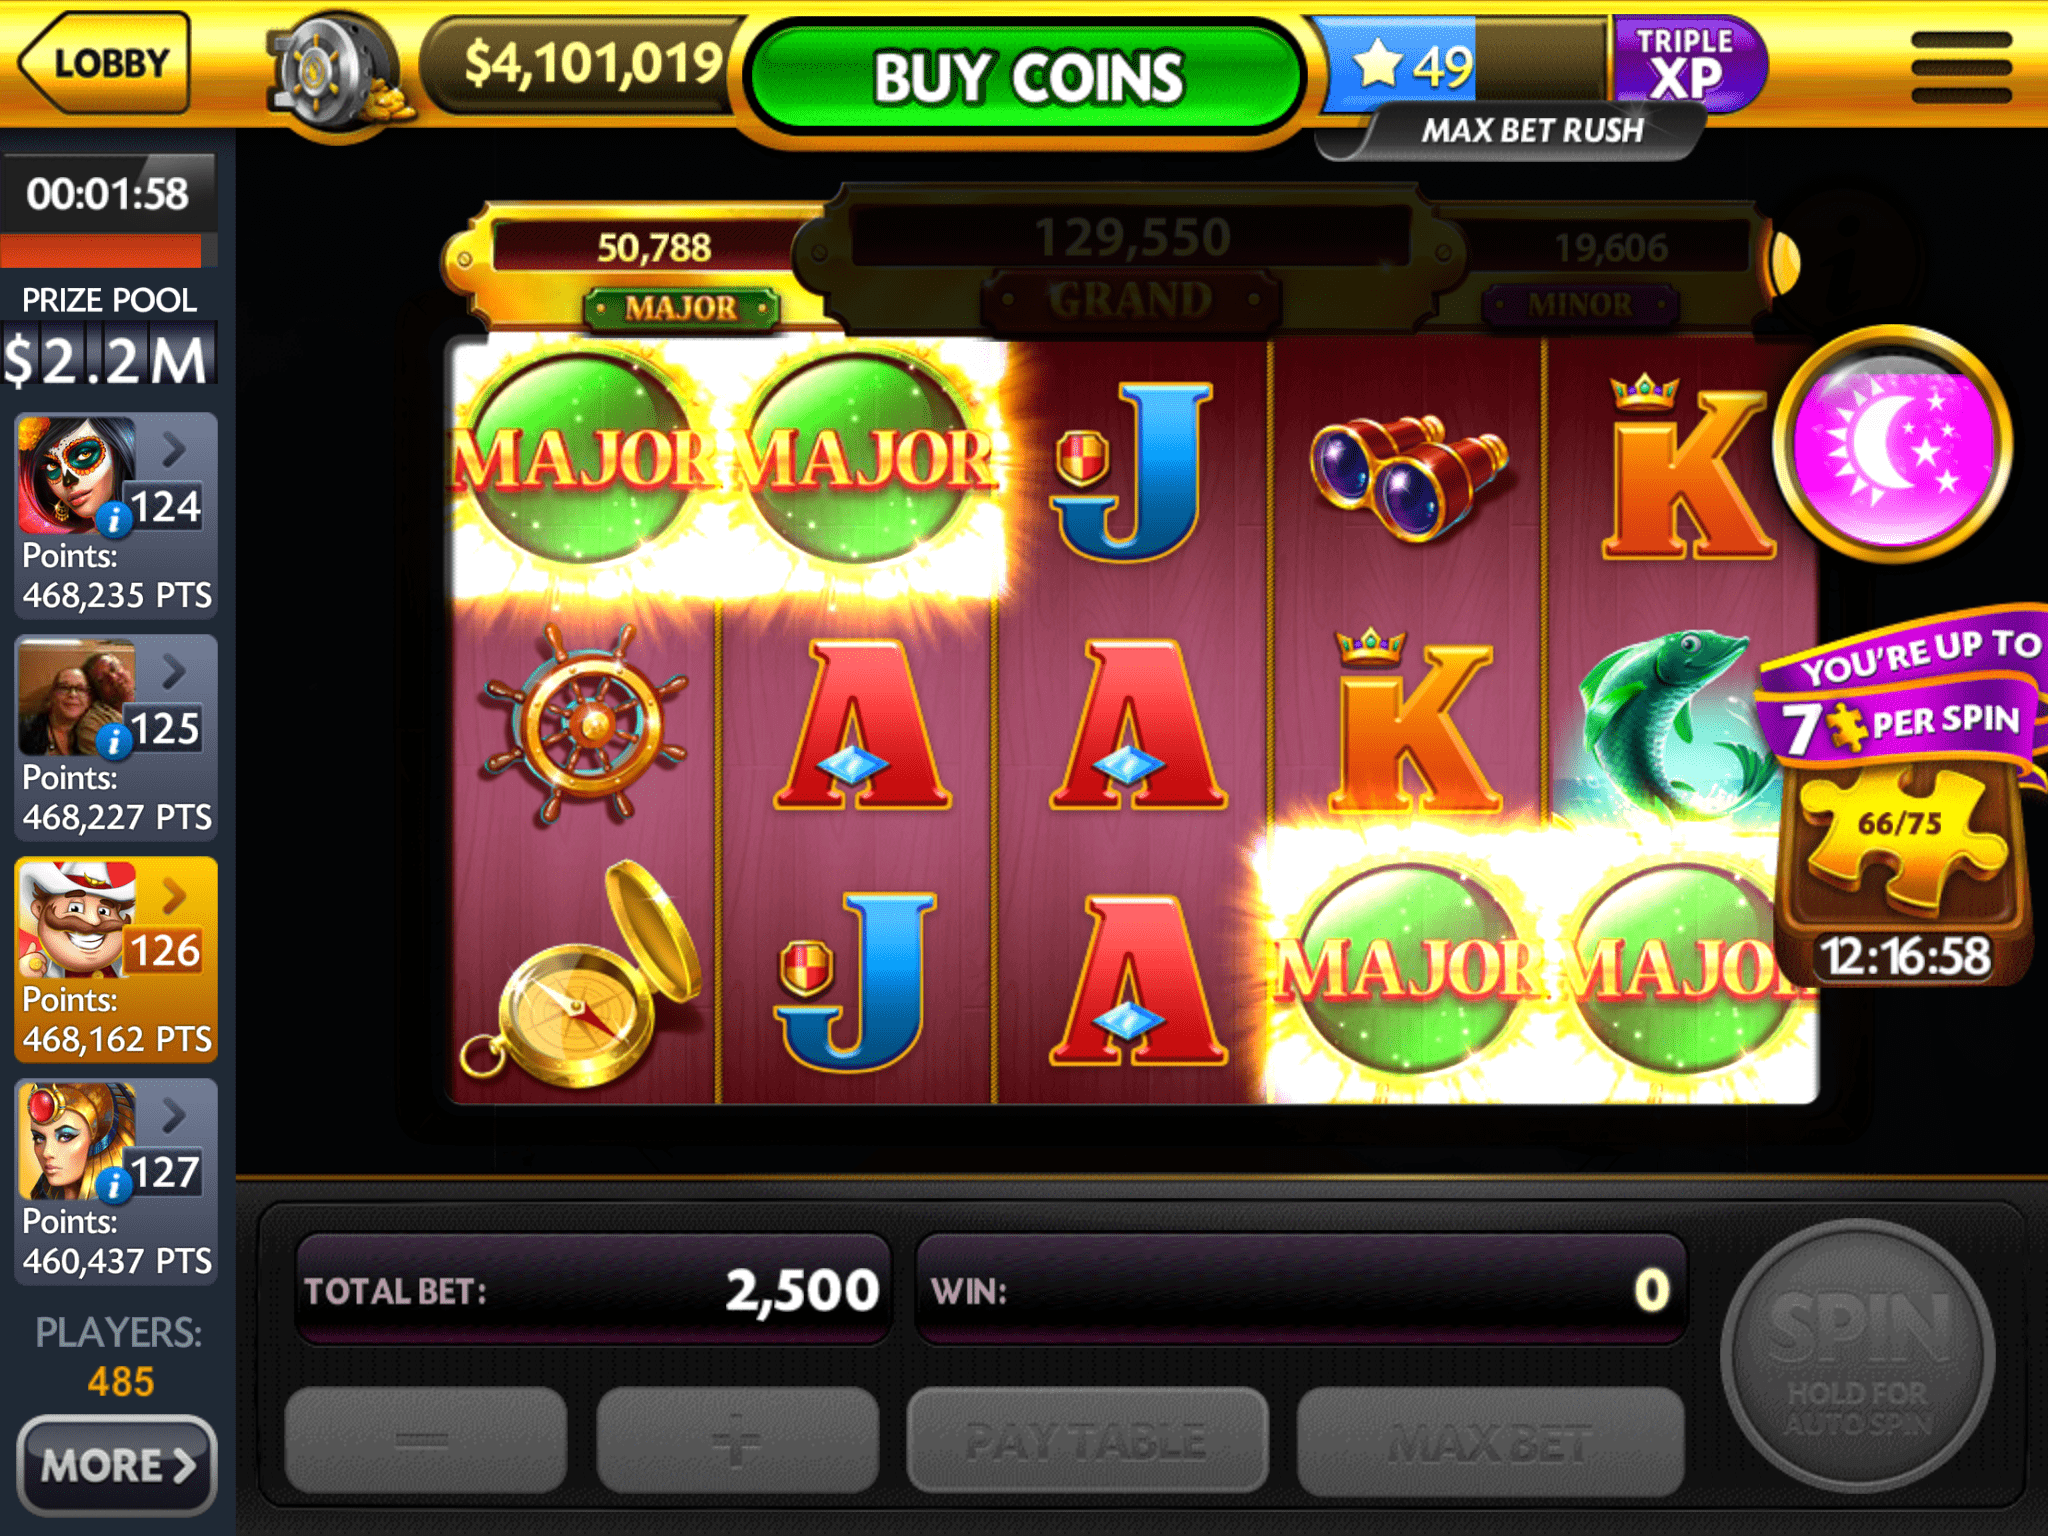Decrease the total bet with minus

(426, 1440)
